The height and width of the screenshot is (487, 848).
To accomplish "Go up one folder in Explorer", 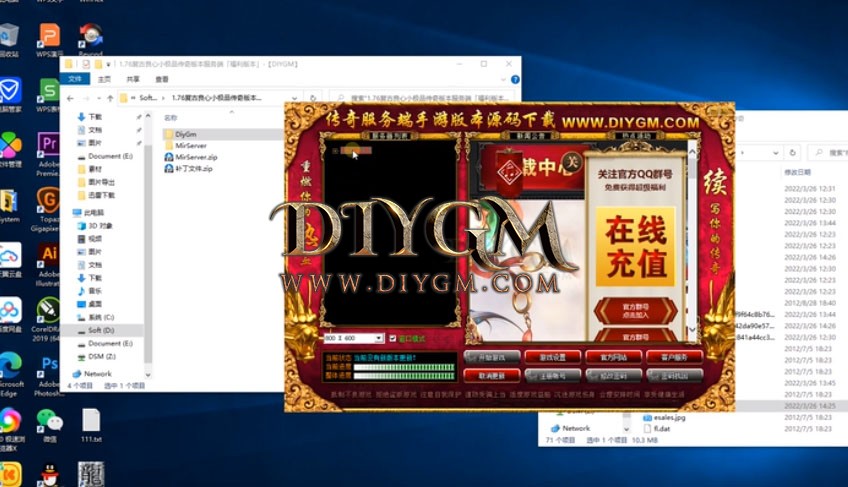I will coord(110,98).
